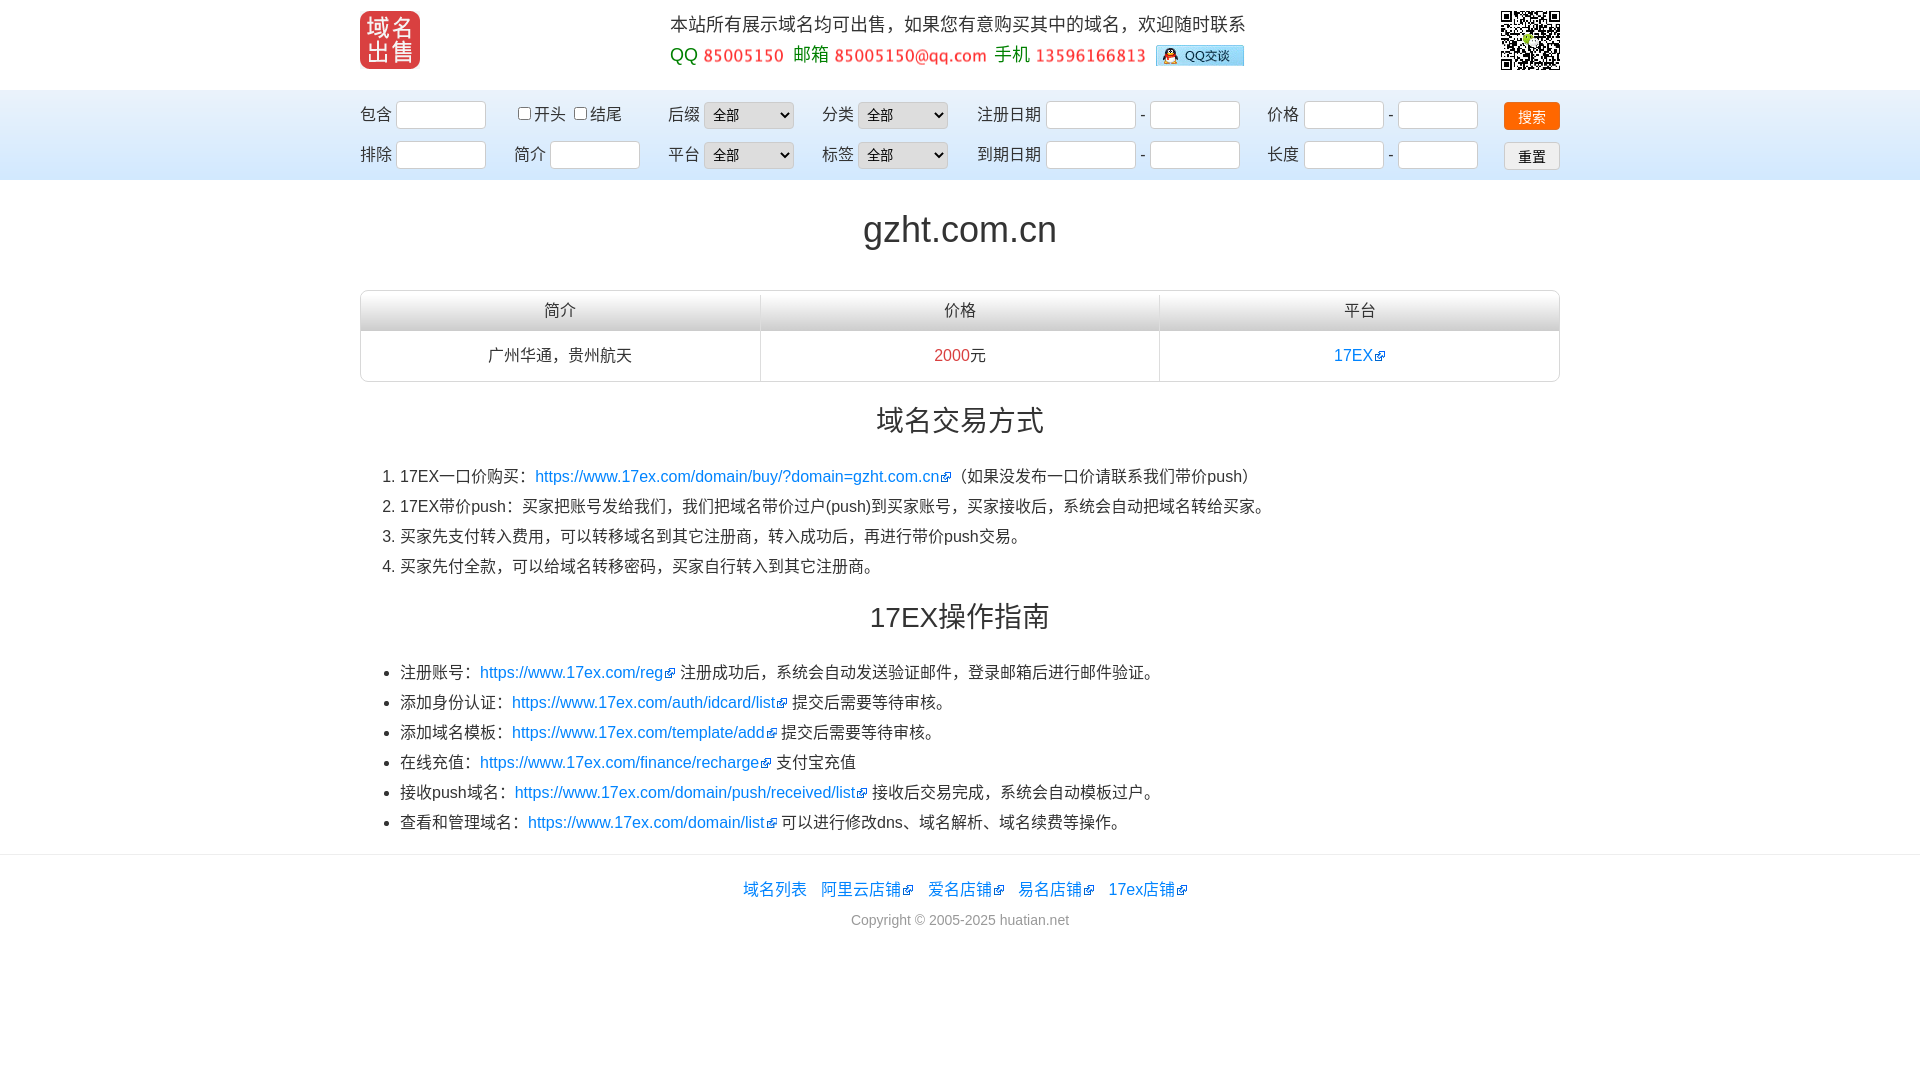This screenshot has width=1920, height=1080.
Task: Click the red 域名出售 site logo
Action: [389, 40]
